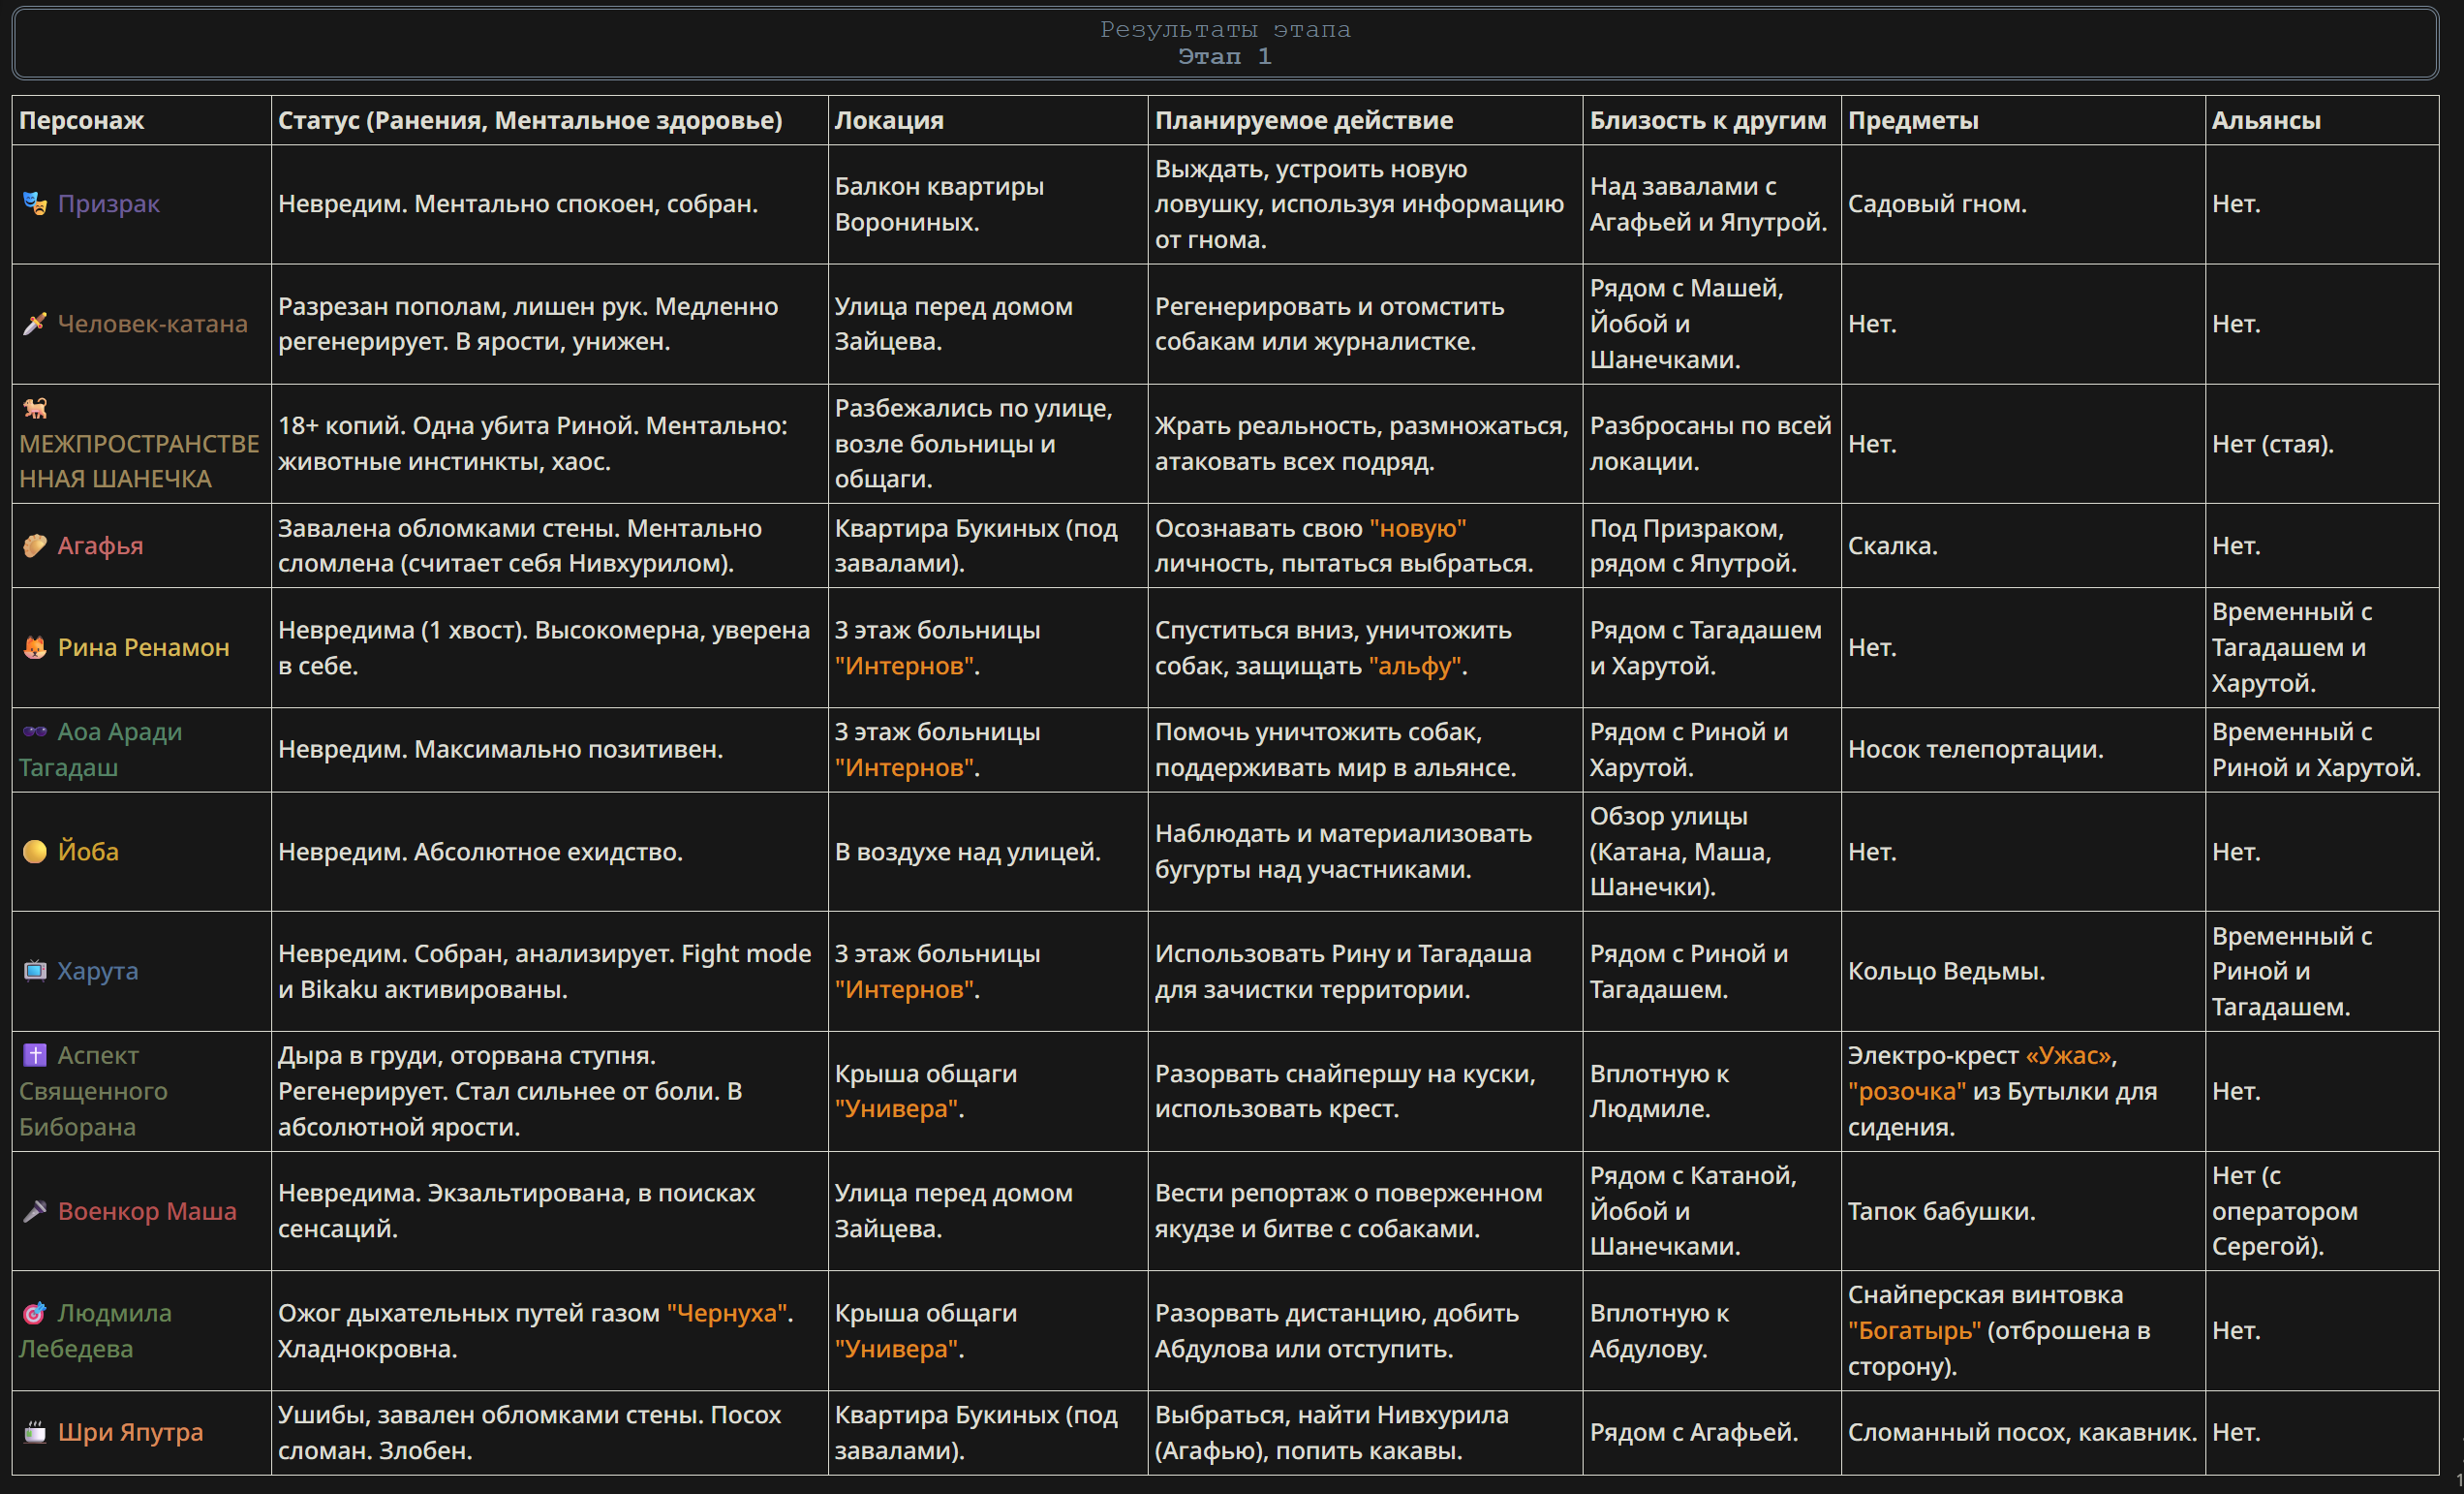This screenshot has width=2464, height=1494.
Task: Select the Военкор Маша name
Action: click(147, 1211)
